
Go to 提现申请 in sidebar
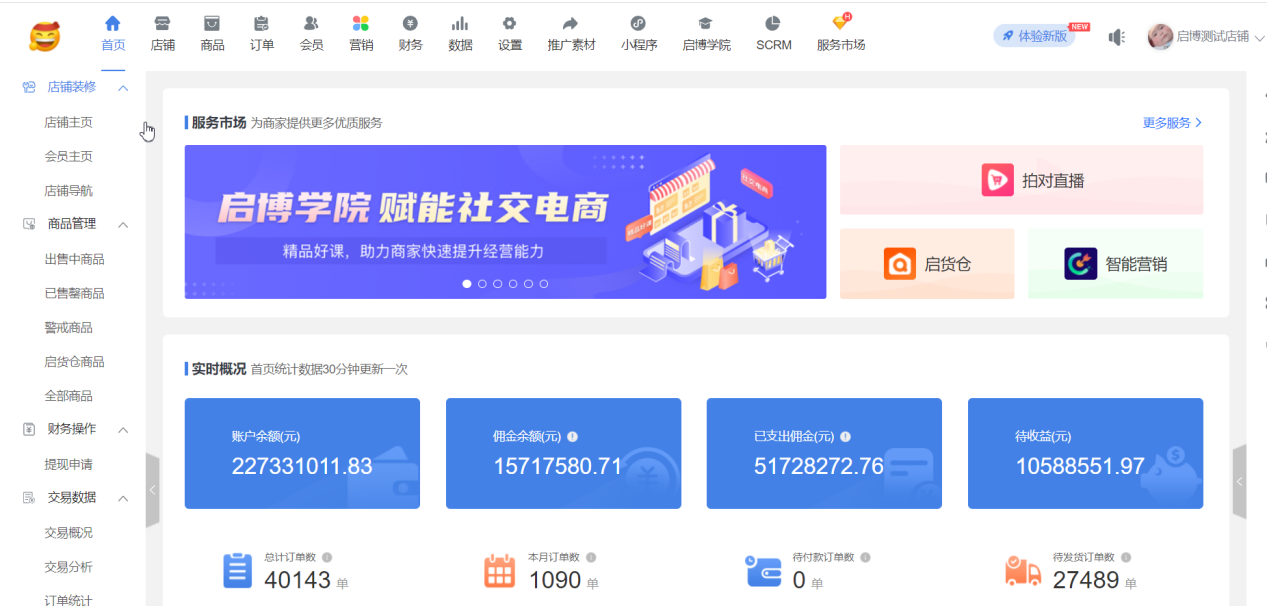click(68, 464)
